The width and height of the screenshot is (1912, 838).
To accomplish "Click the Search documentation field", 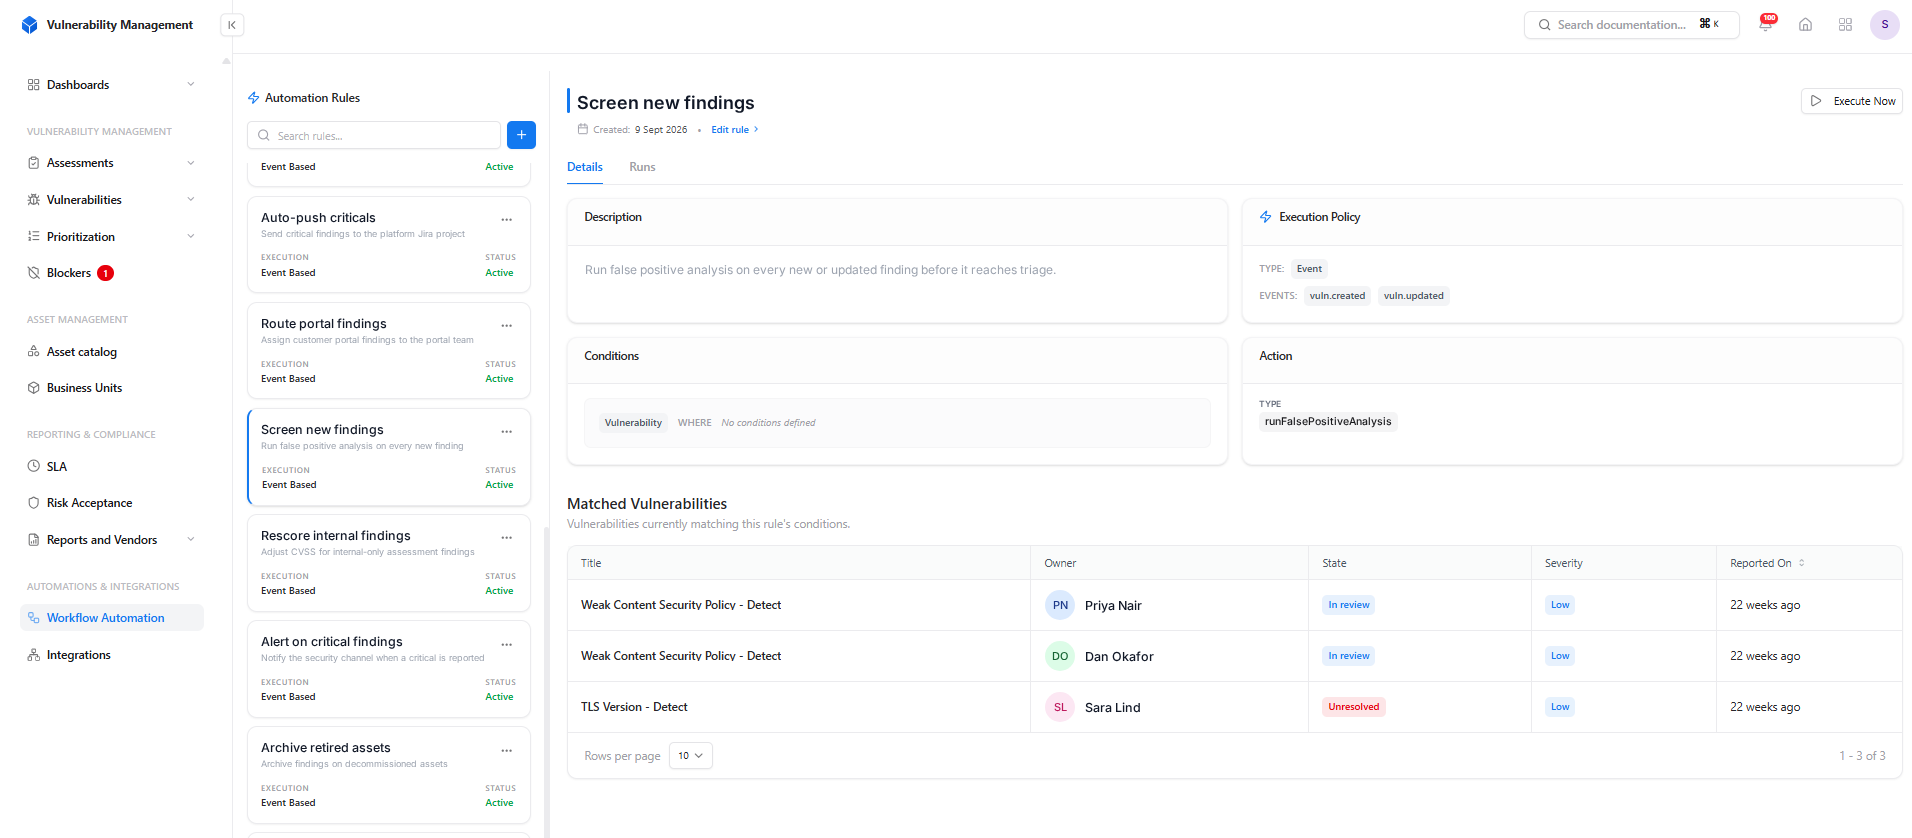I will pos(1632,25).
